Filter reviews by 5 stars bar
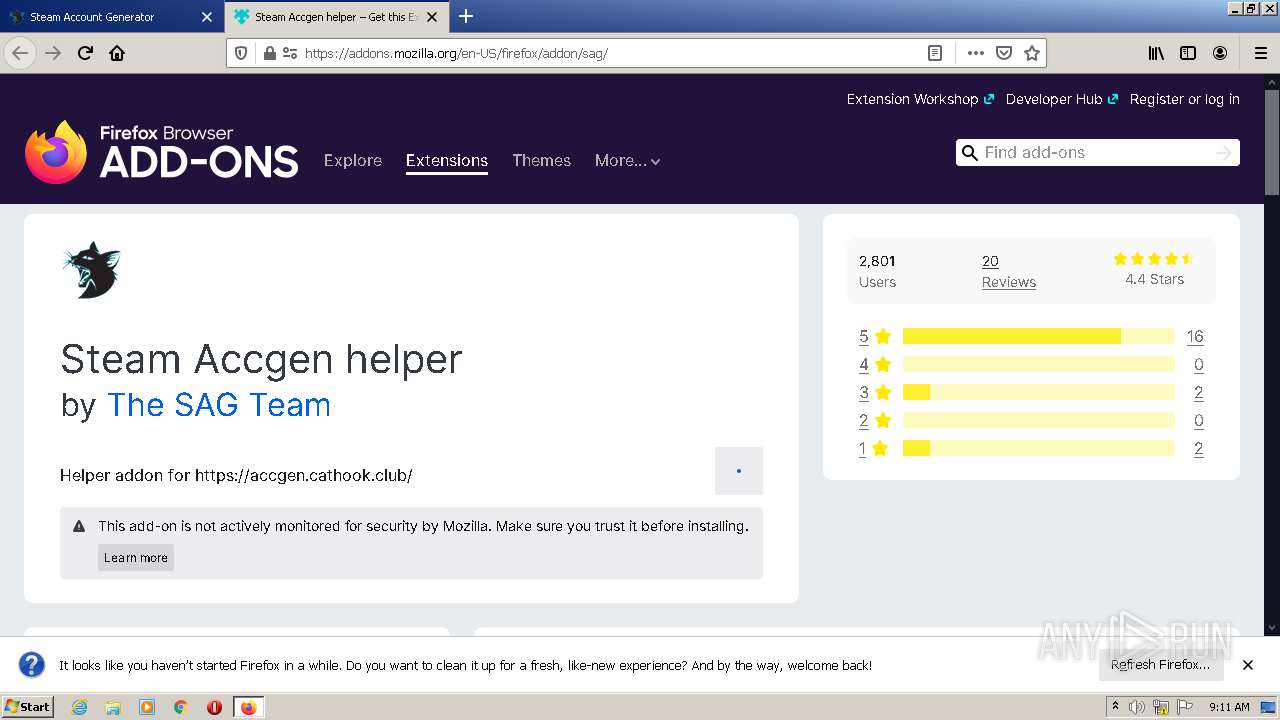This screenshot has height=720, width=1280. point(1038,336)
